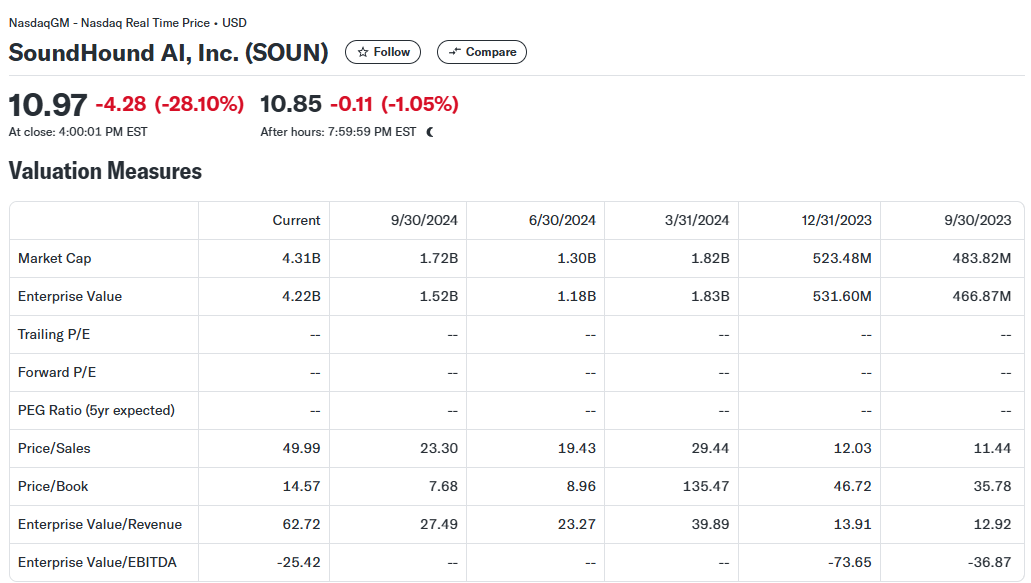The image size is (1031, 583).
Task: Click Market Cap value 1.30B
Action: (x=577, y=258)
